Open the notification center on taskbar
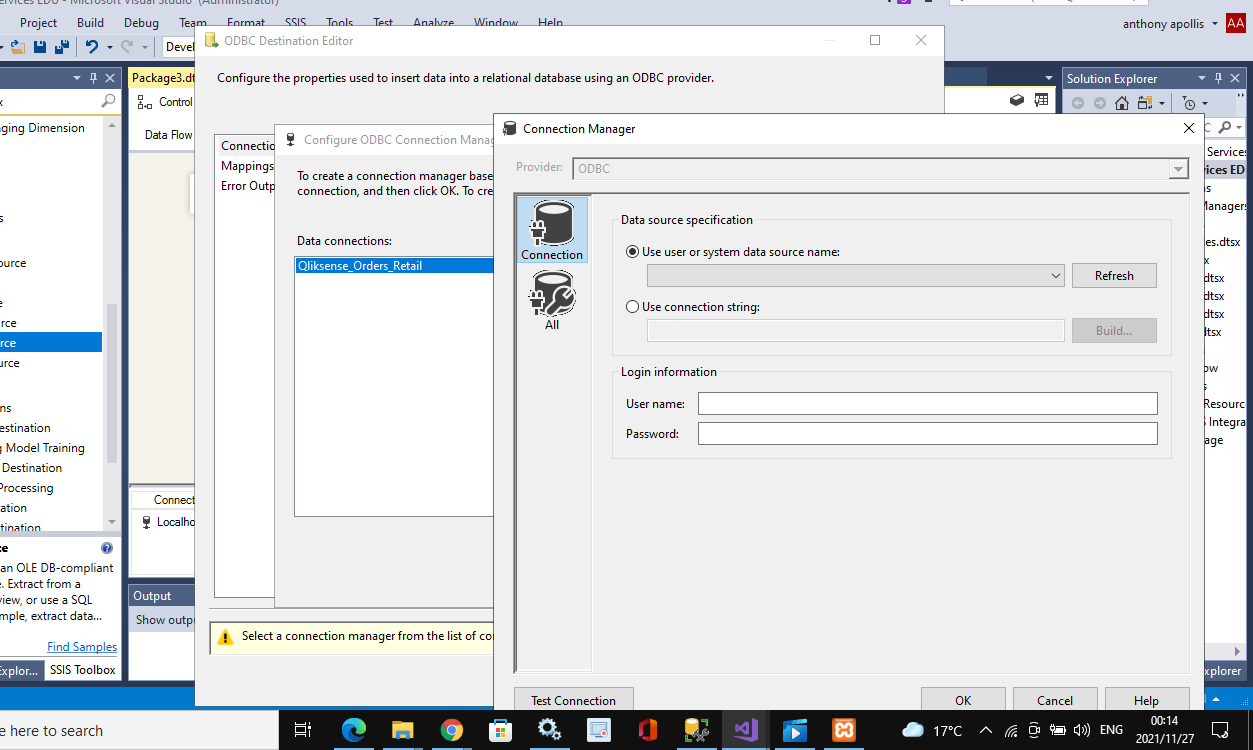The width and height of the screenshot is (1253, 750). click(1219, 730)
